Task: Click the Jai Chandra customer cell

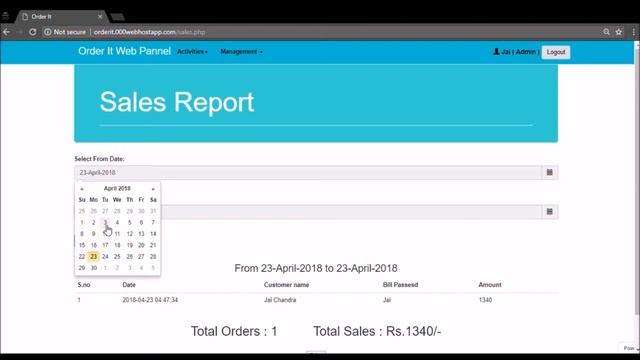Action: [280, 300]
